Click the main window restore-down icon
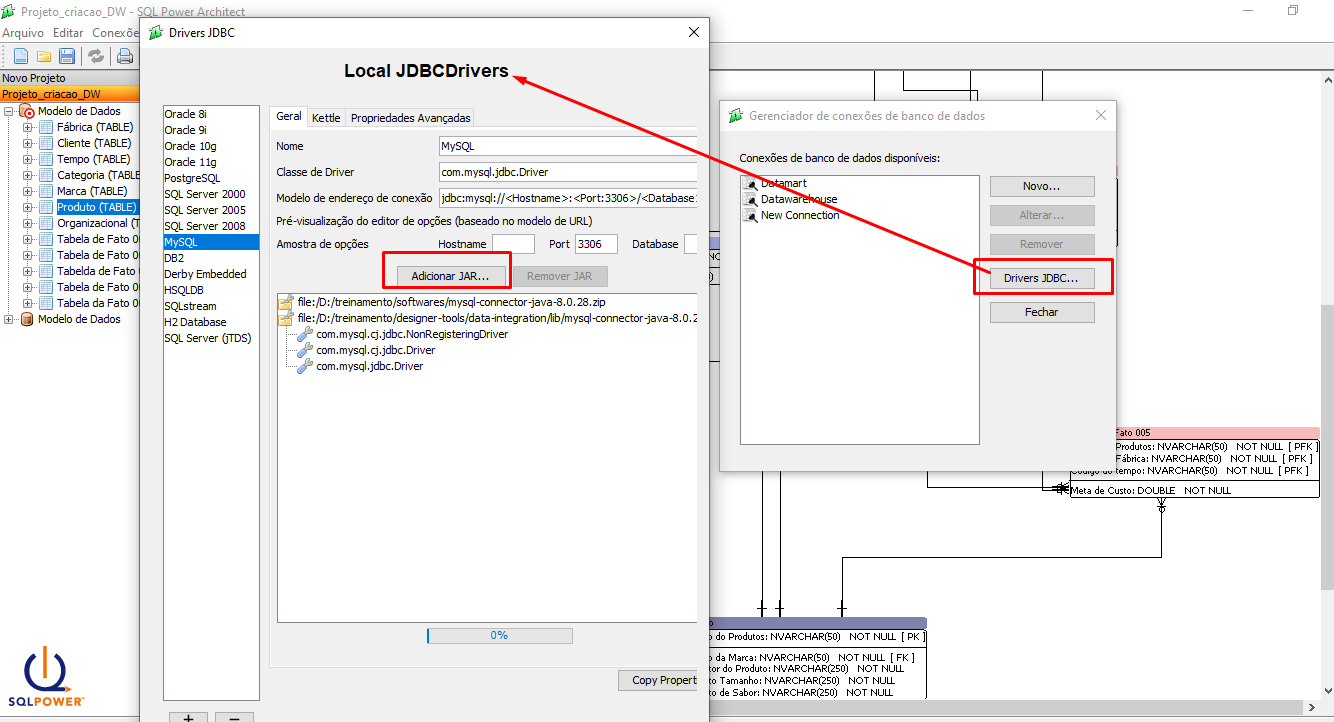Screen dimensions: 1334x722 (1293, 11)
